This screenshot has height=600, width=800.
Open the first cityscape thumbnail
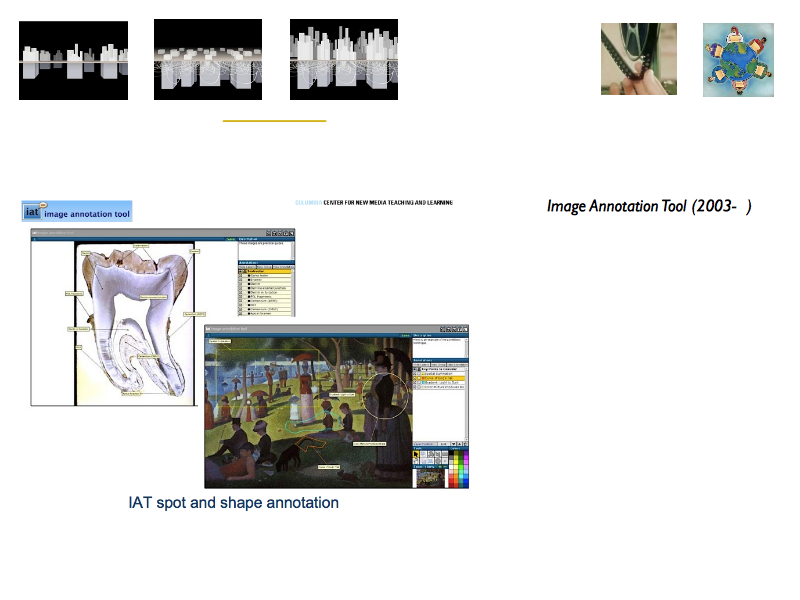[73, 60]
